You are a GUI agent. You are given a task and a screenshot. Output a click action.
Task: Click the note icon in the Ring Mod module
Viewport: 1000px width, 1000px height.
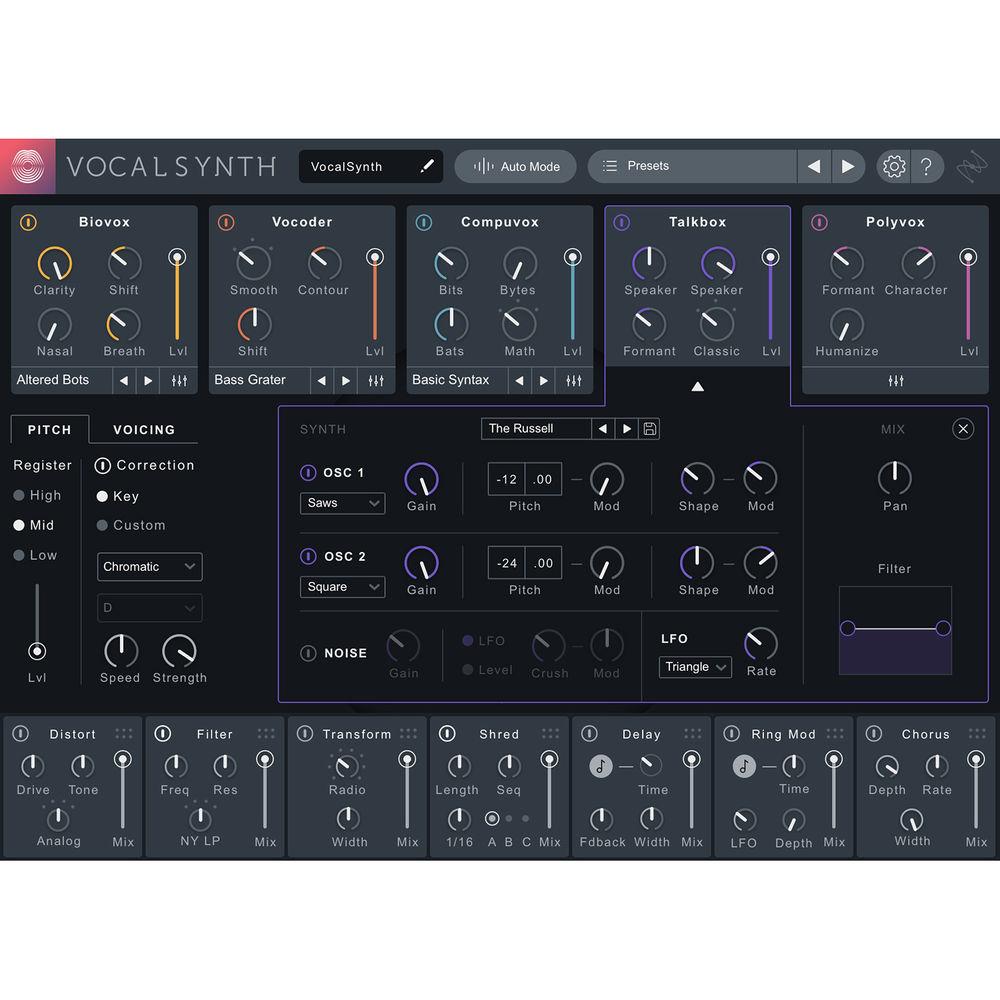[742, 766]
